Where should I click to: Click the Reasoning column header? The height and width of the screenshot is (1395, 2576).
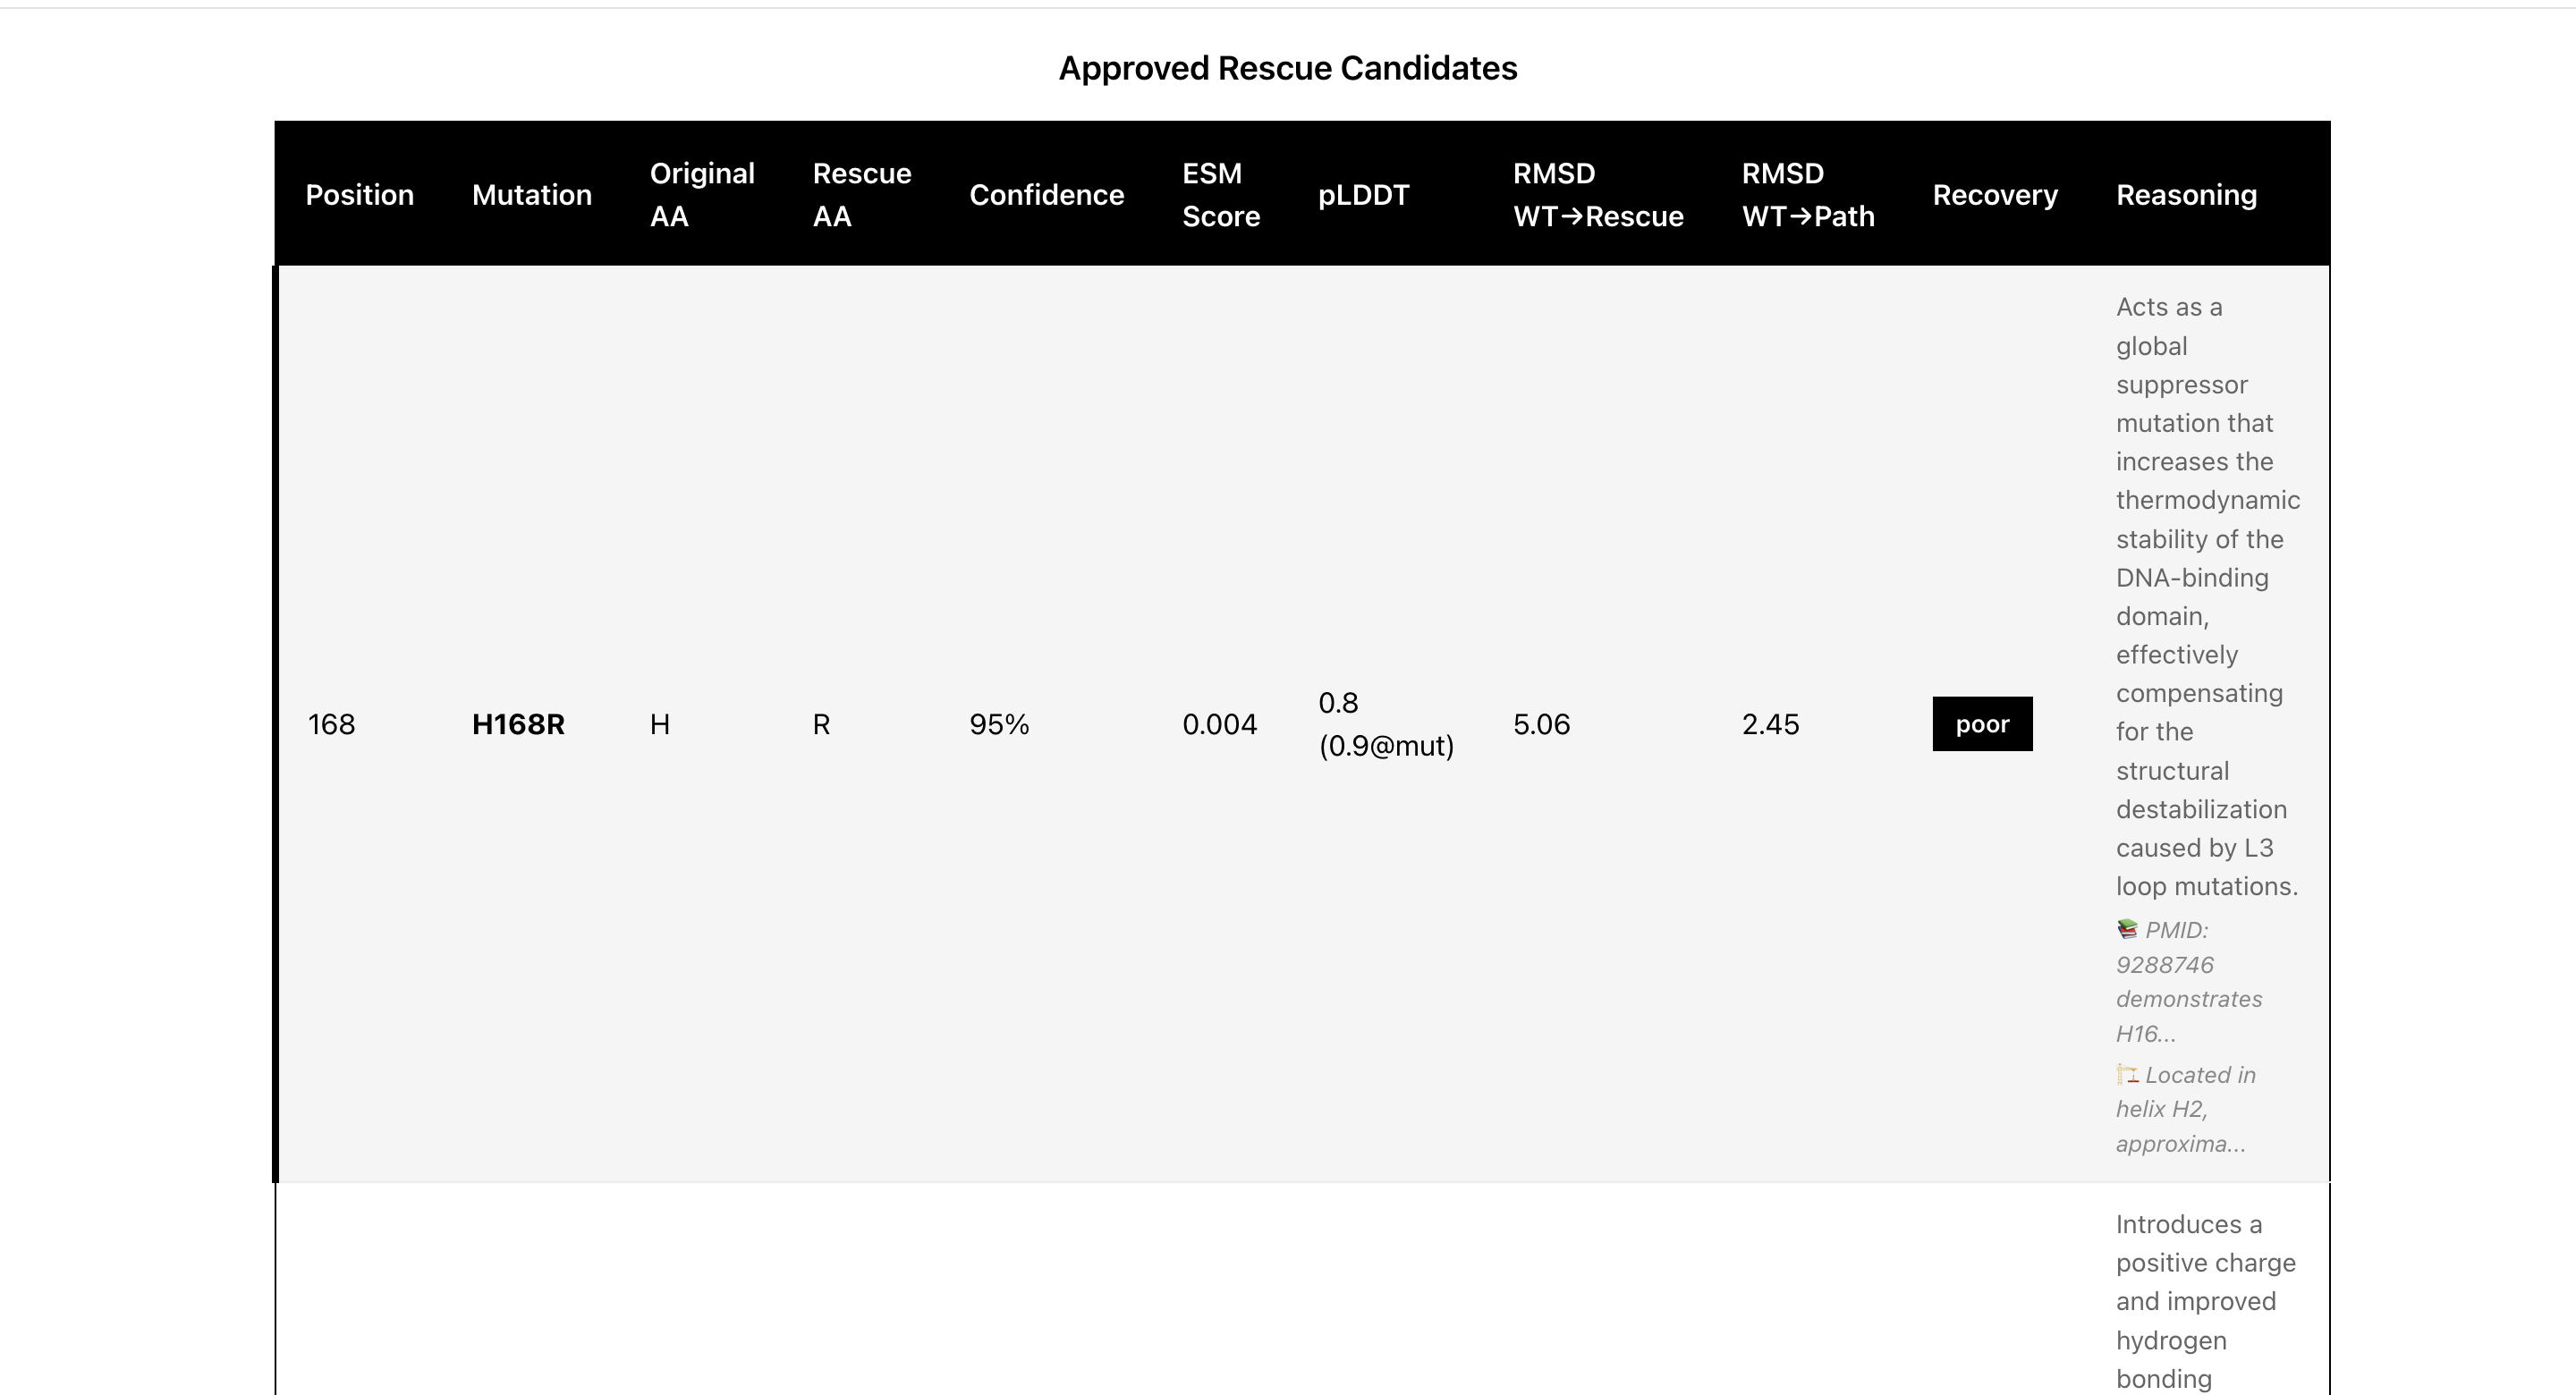[2186, 195]
